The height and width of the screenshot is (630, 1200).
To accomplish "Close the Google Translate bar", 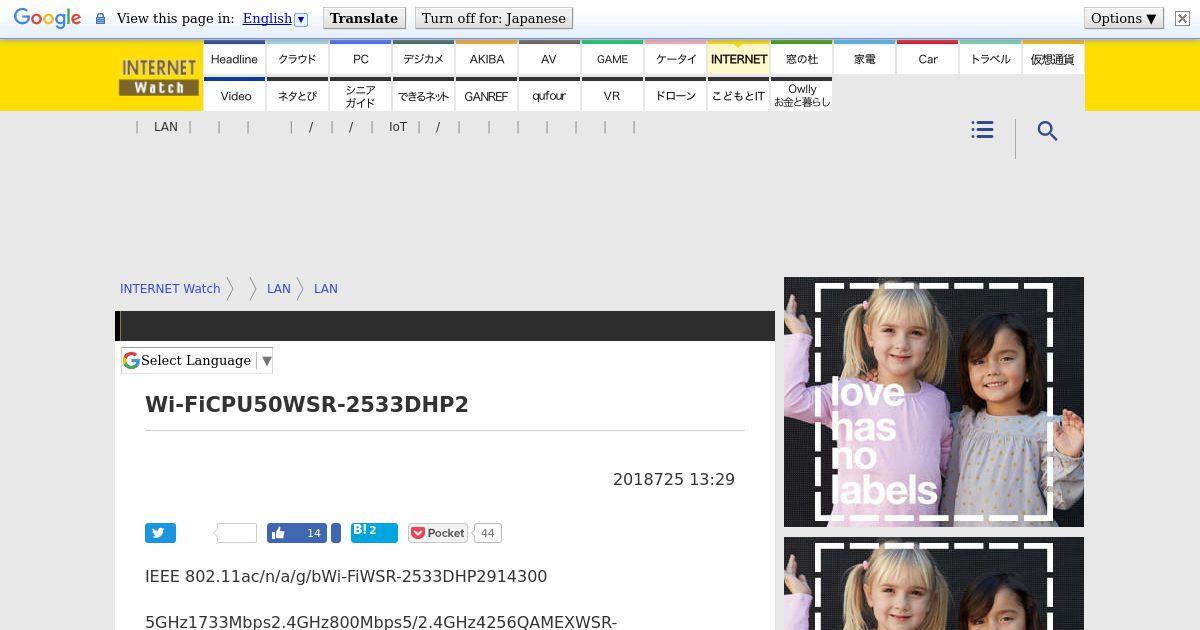I will 1182,19.
